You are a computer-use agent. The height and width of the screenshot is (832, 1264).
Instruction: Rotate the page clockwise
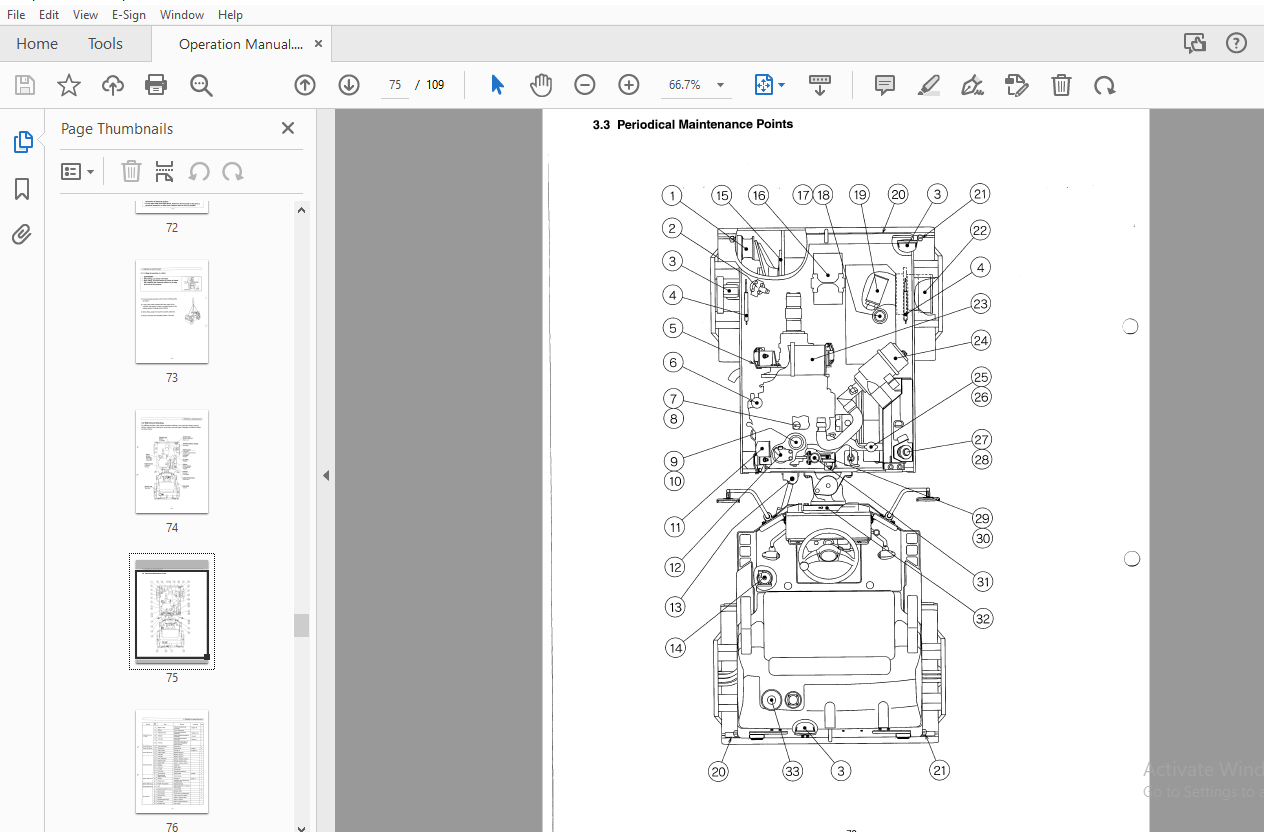(x=1105, y=85)
